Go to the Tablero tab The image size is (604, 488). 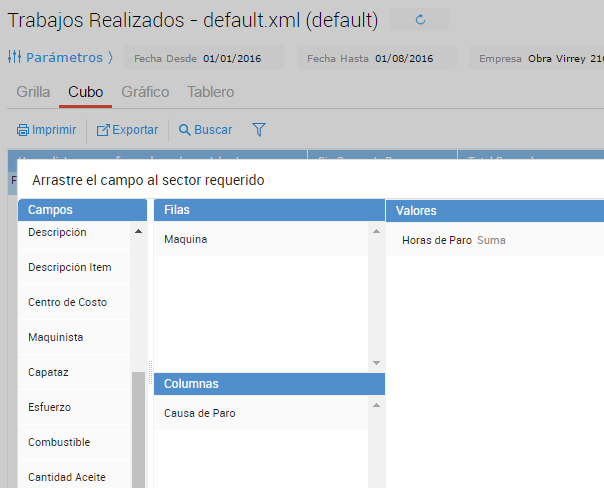tap(210, 92)
